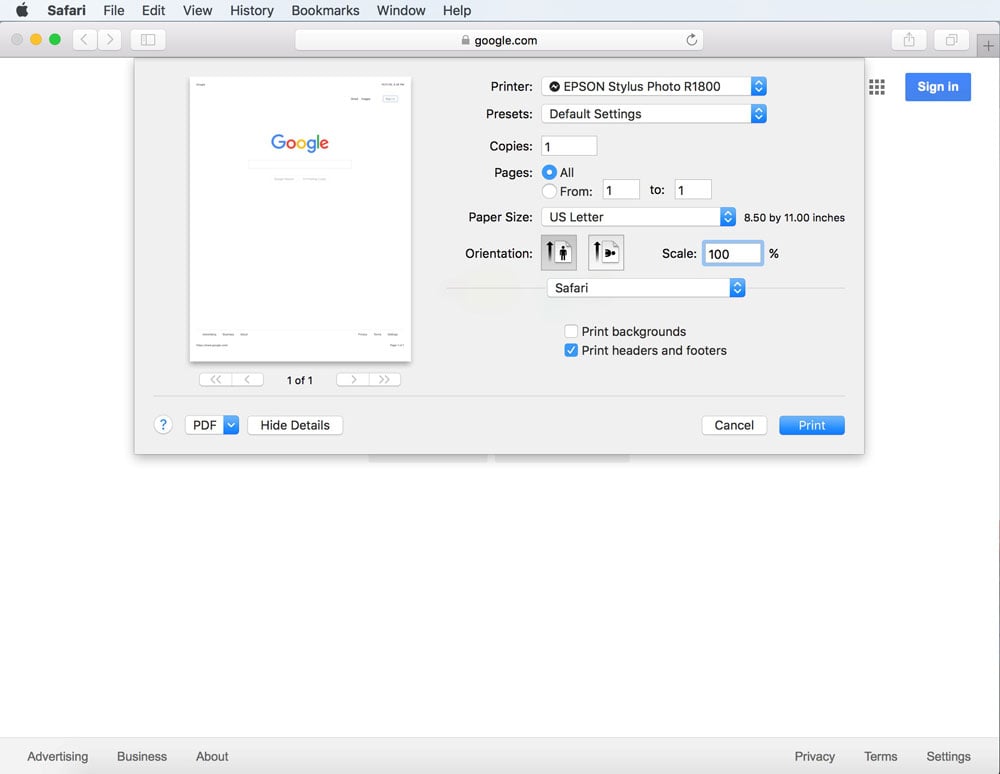Jump to first preview page

coord(216,379)
